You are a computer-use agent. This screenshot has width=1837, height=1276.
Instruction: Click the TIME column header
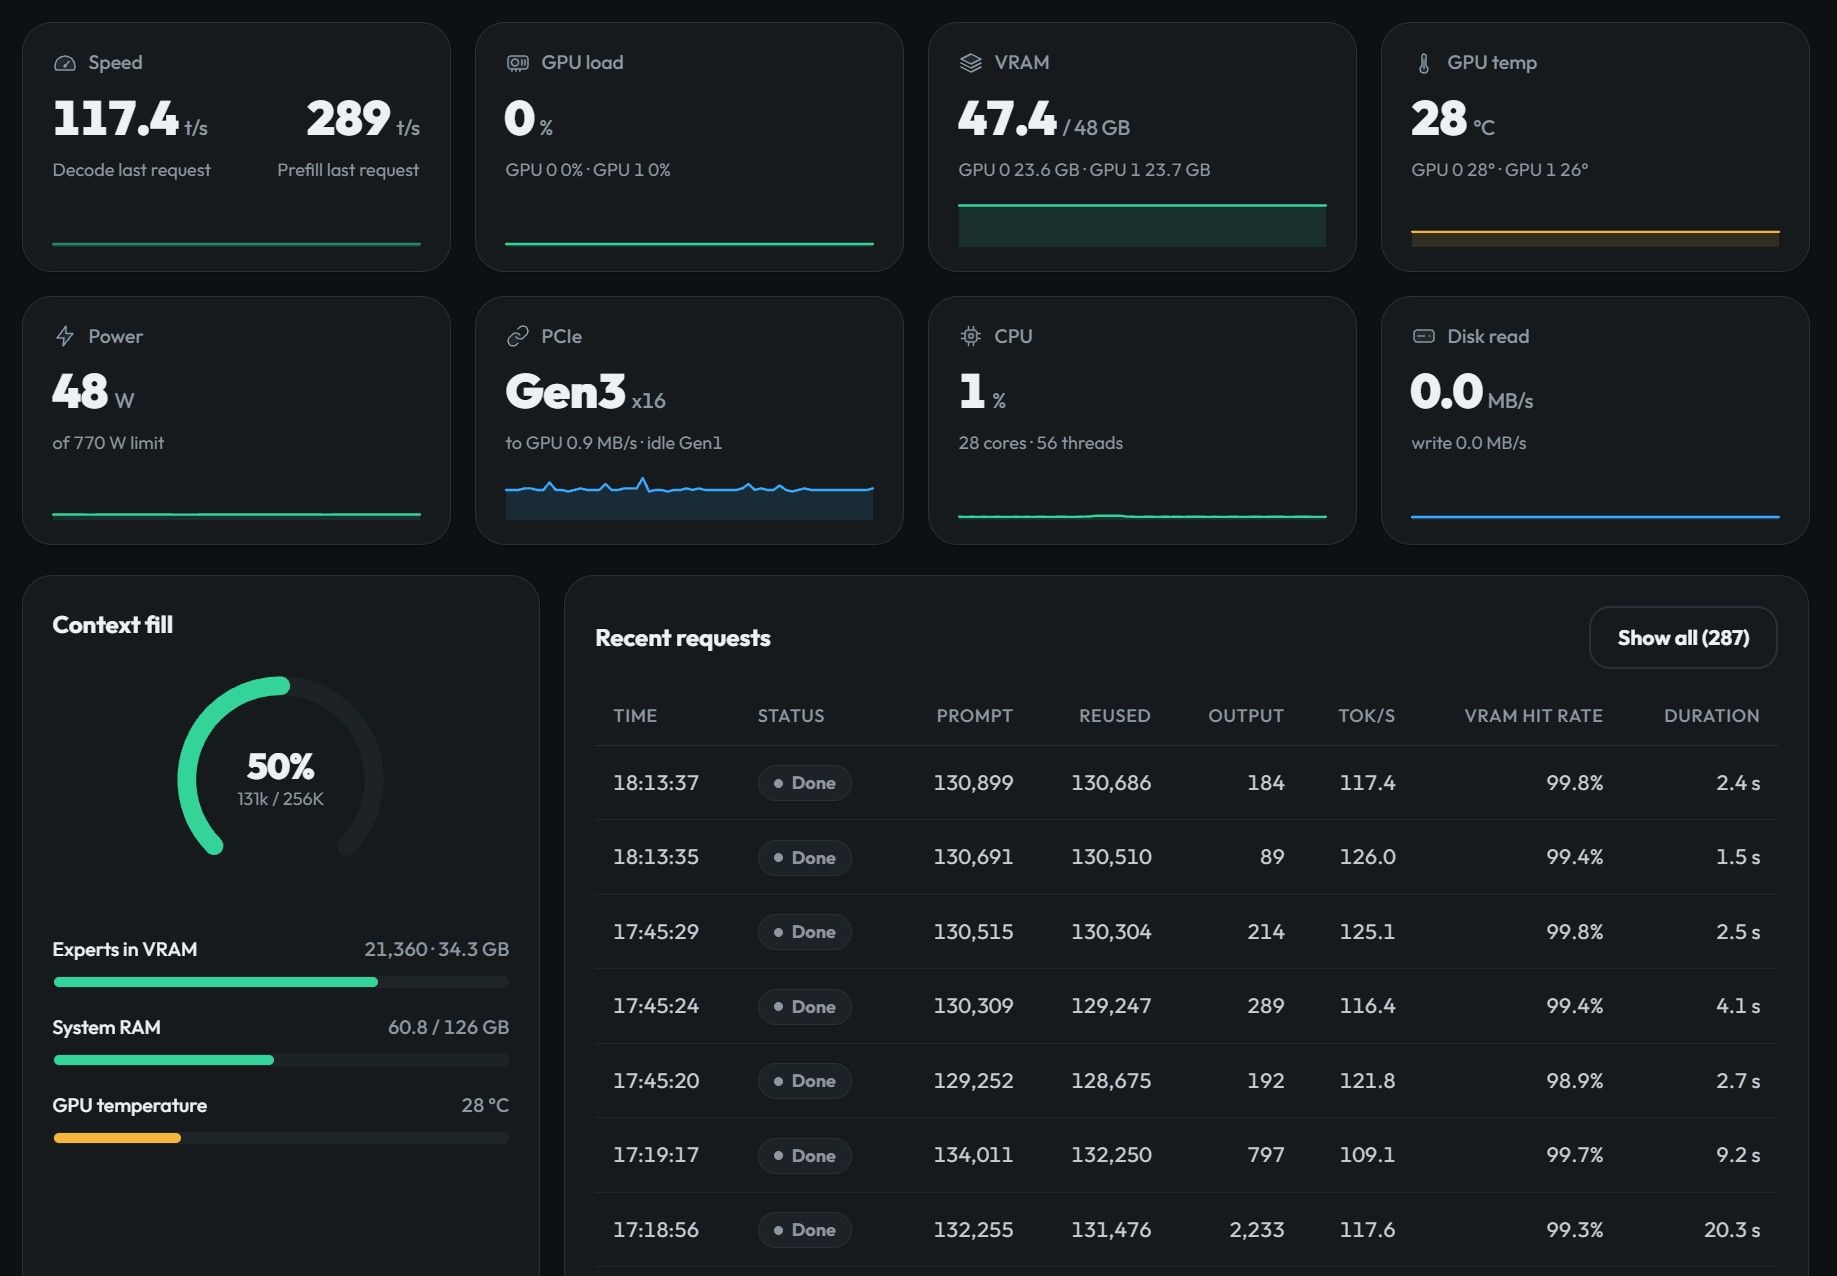pos(635,716)
